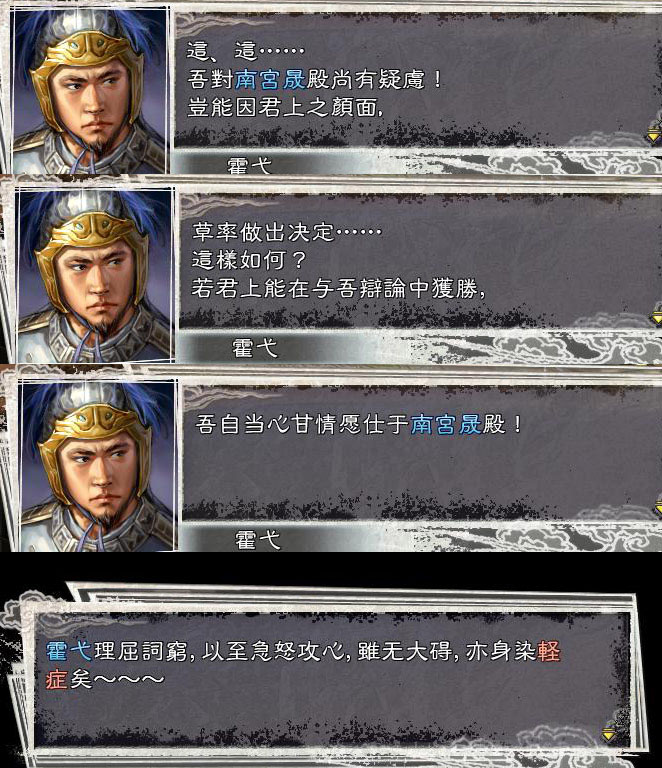This screenshot has height=768, width=662.
Task: Click the 豈能因君上之顏面 text line
Action: (284, 107)
